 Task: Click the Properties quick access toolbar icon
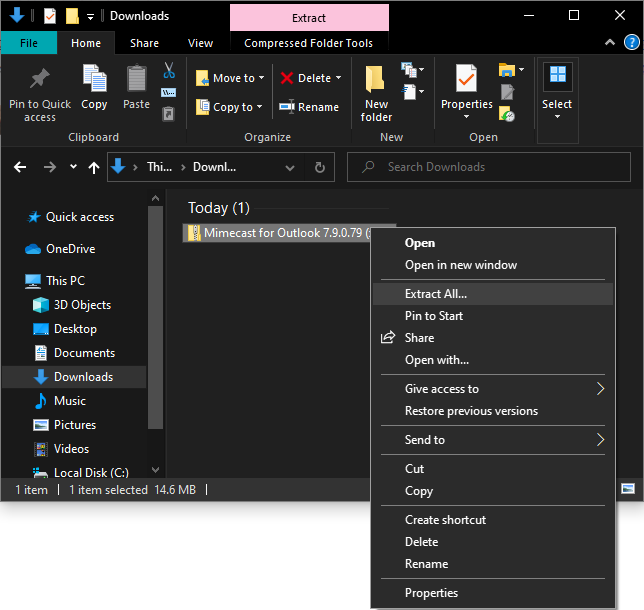point(50,16)
